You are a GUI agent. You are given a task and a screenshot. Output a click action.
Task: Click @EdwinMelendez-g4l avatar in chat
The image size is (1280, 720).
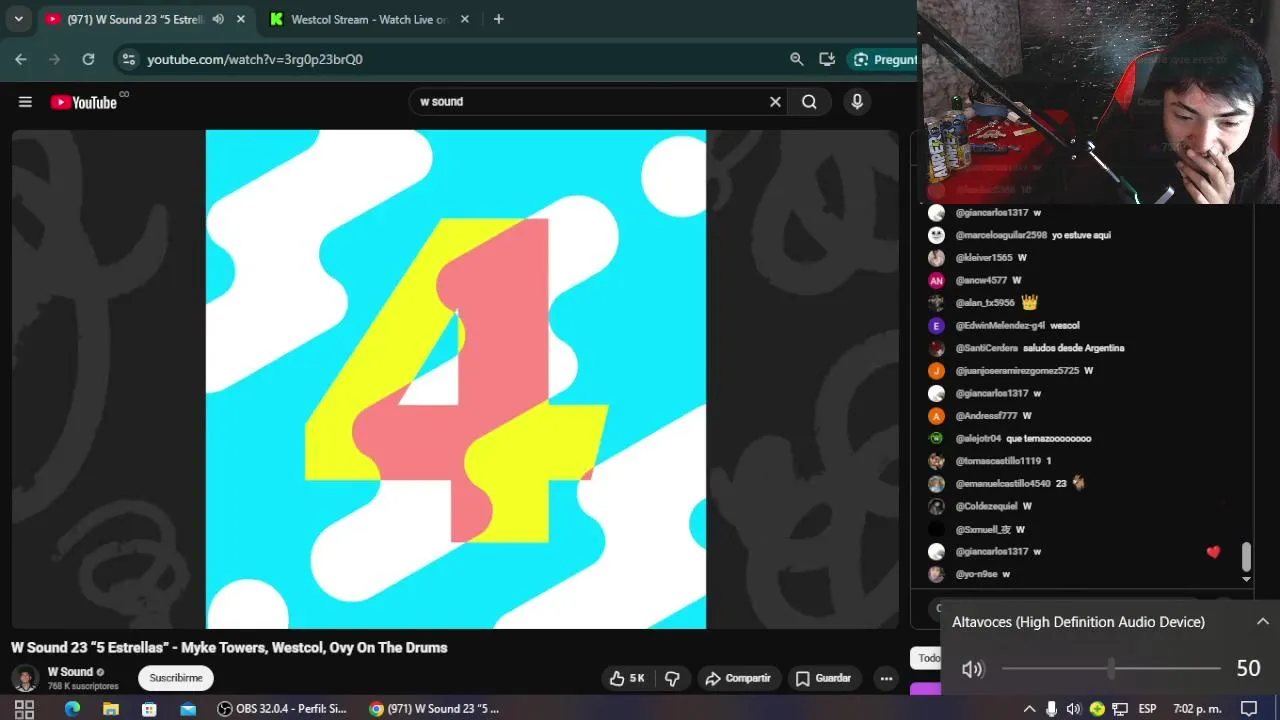936,325
